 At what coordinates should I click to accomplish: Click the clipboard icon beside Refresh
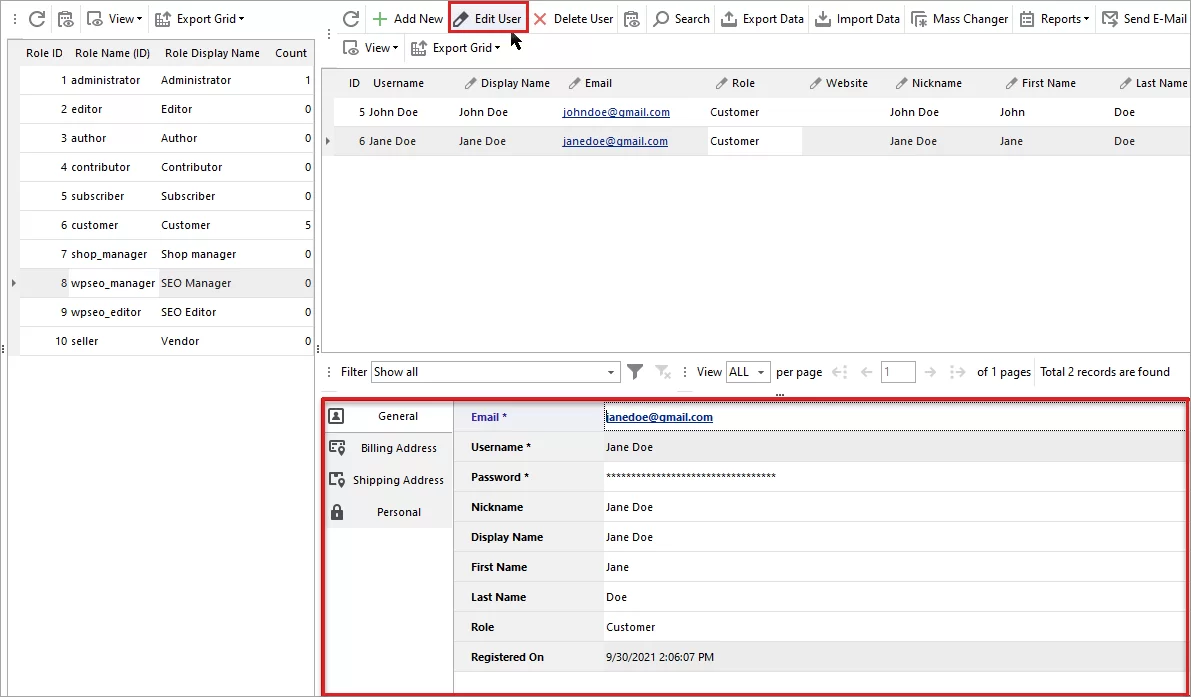(x=66, y=18)
